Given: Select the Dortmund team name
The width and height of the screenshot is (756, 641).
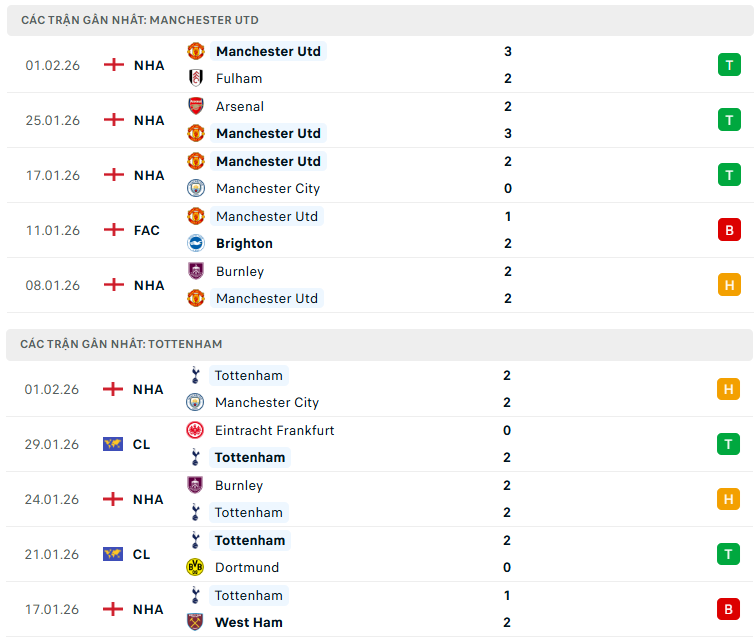Looking at the screenshot, I should point(247,567).
